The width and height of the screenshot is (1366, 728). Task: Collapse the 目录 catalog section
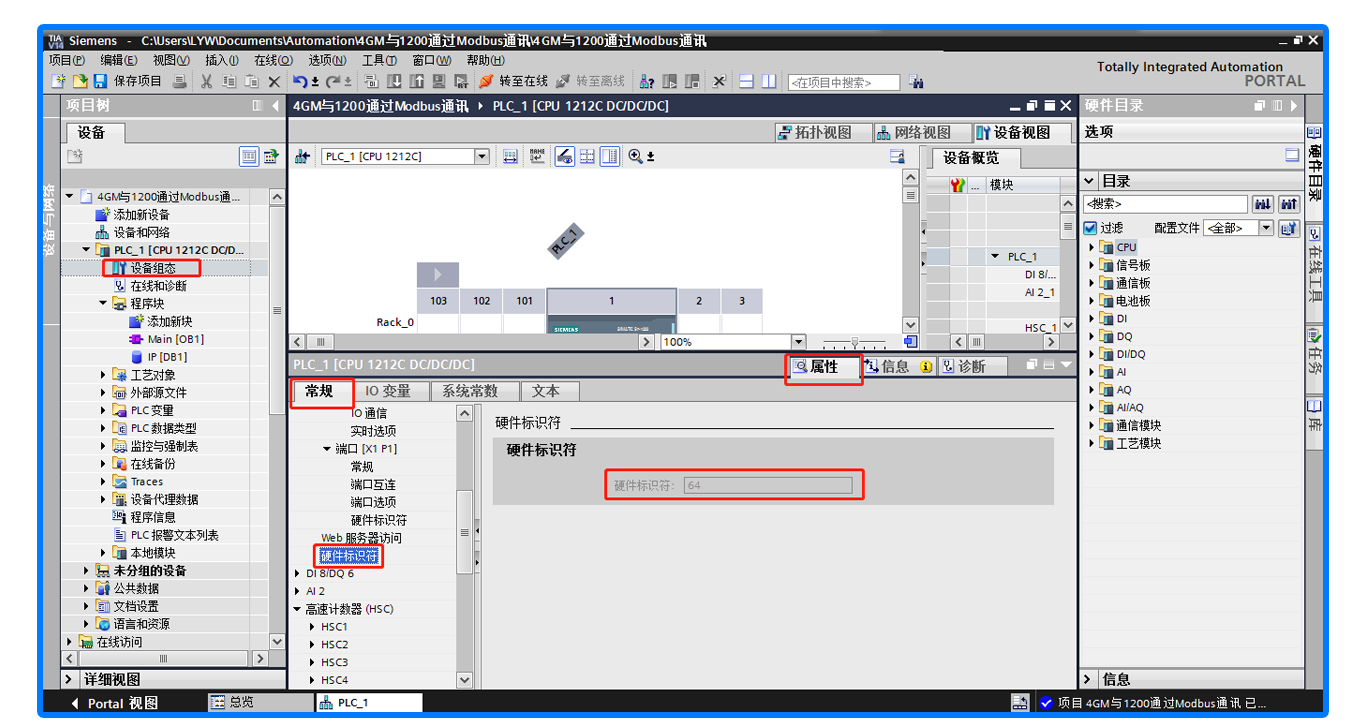click(1090, 181)
